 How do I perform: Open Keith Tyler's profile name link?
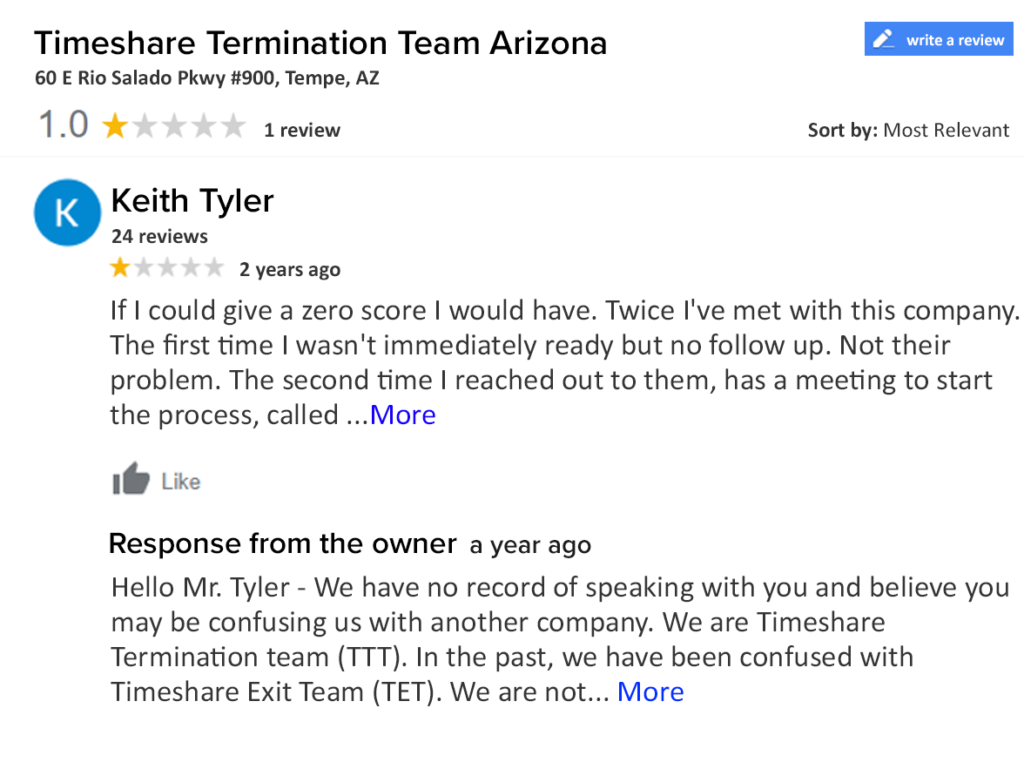(x=192, y=201)
